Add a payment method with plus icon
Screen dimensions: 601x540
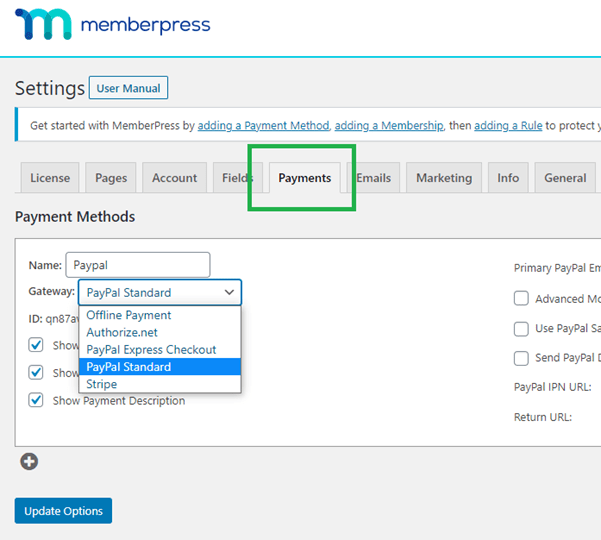coord(29,461)
